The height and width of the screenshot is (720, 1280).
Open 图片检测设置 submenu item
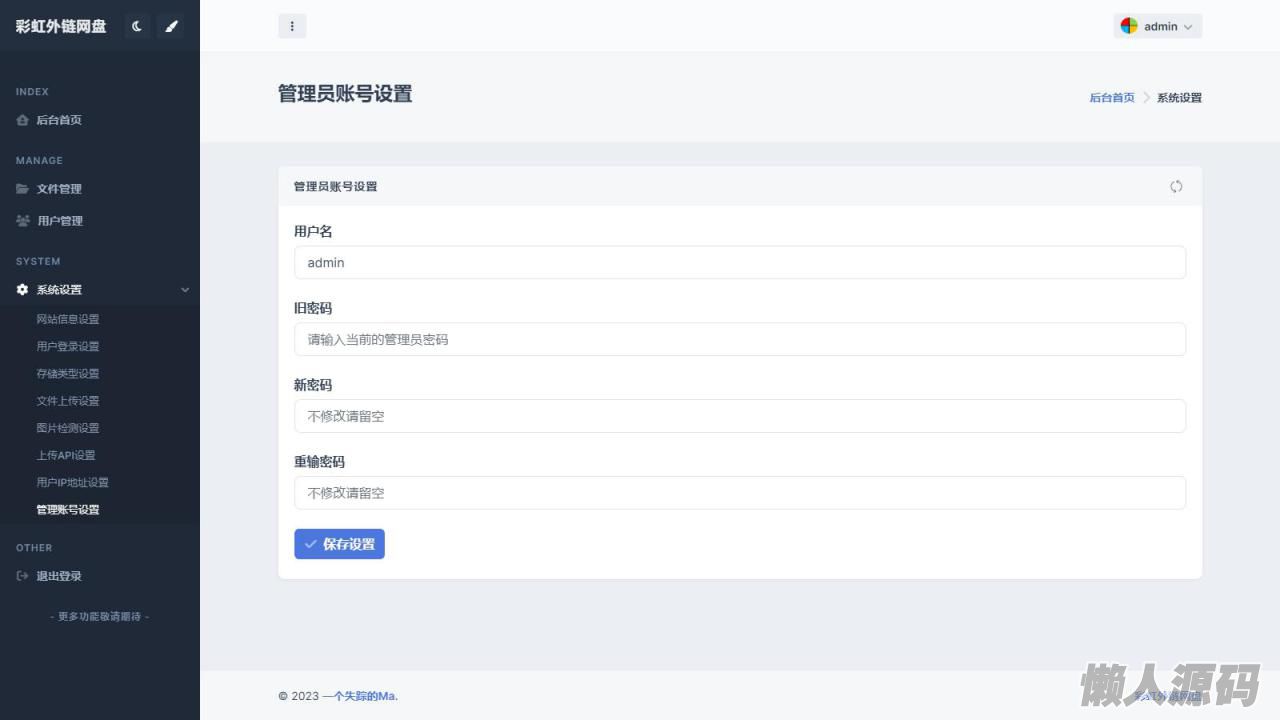coord(68,428)
